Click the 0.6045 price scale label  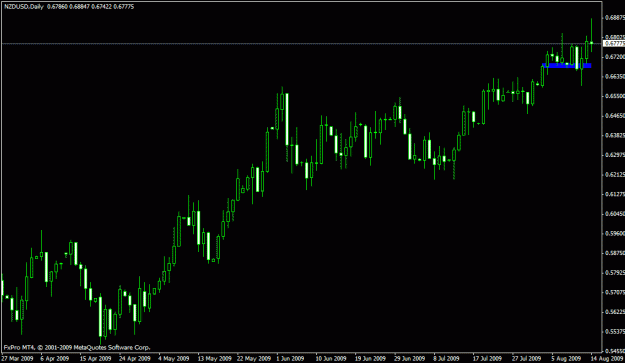pyautogui.click(x=615, y=214)
